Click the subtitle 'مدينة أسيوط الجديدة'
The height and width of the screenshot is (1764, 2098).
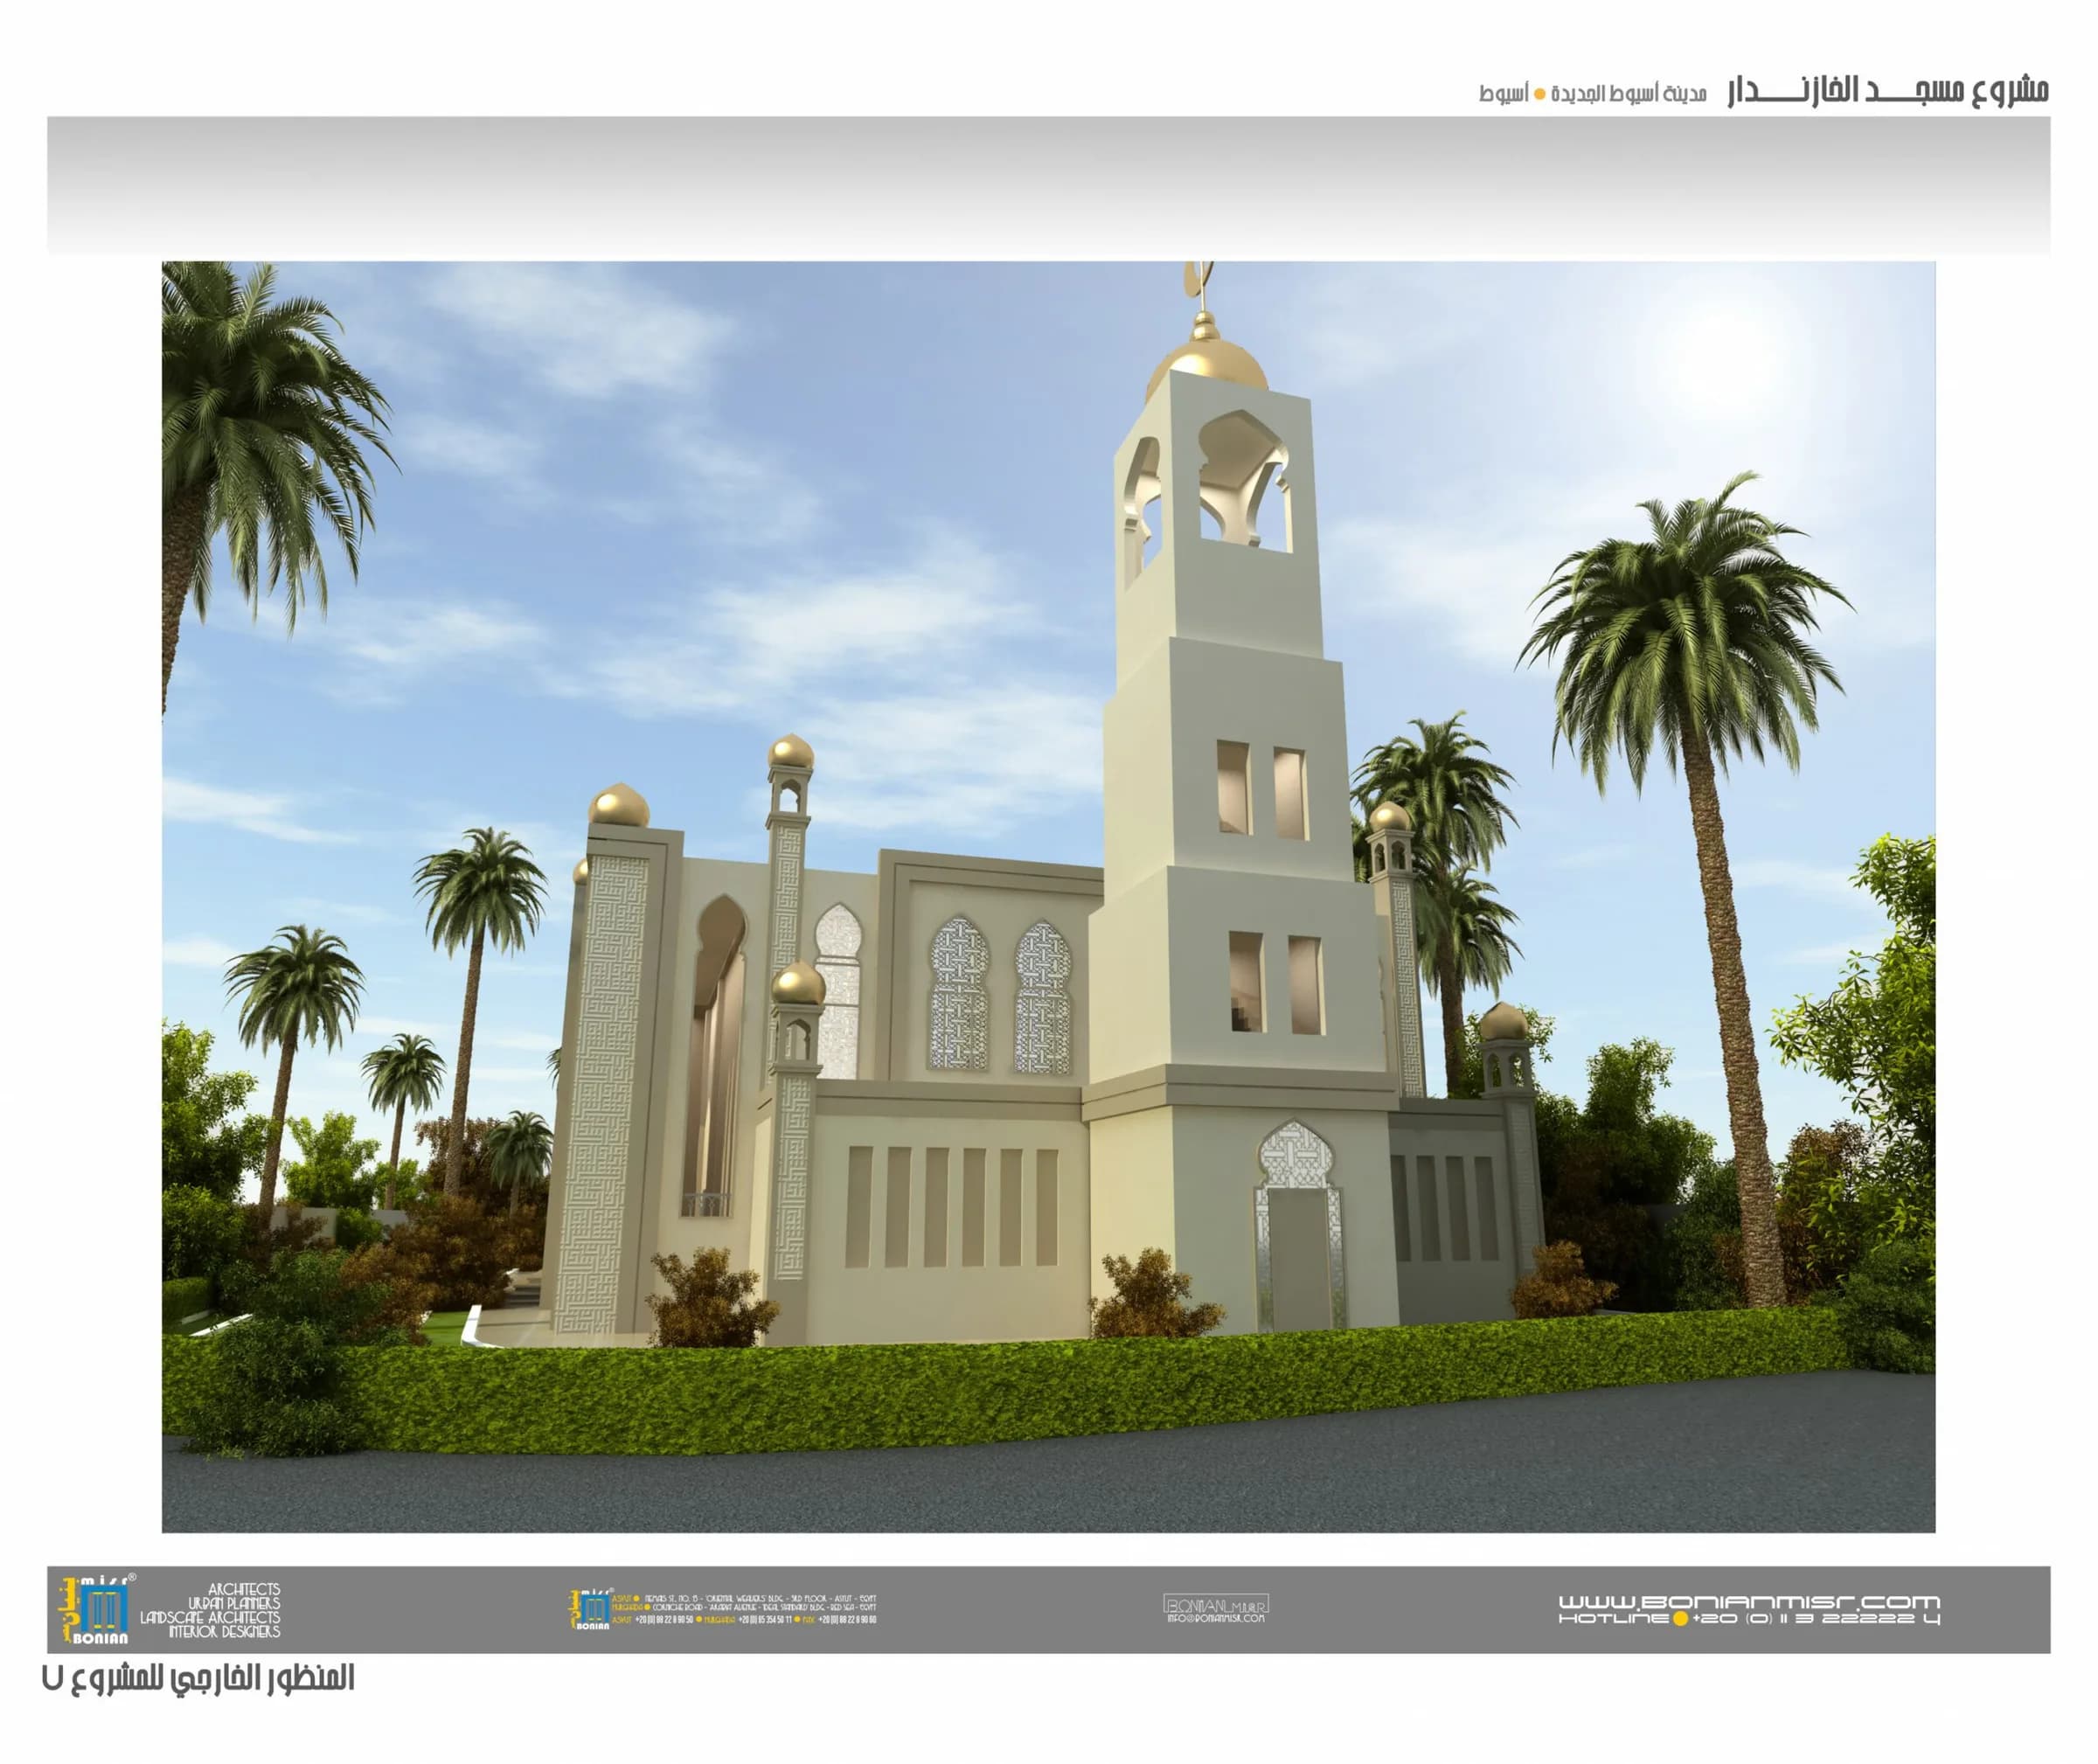point(1627,94)
